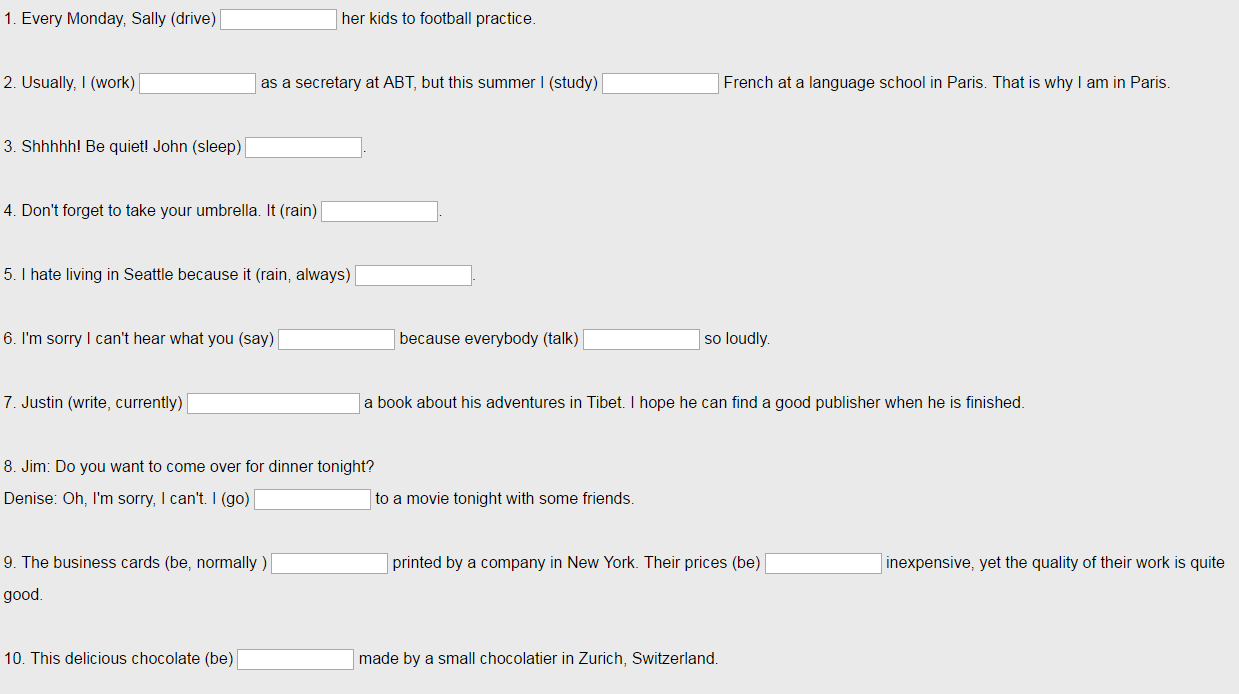This screenshot has height=694, width=1239.
Task: Click the text "her kids to football practice"
Action: (438, 19)
